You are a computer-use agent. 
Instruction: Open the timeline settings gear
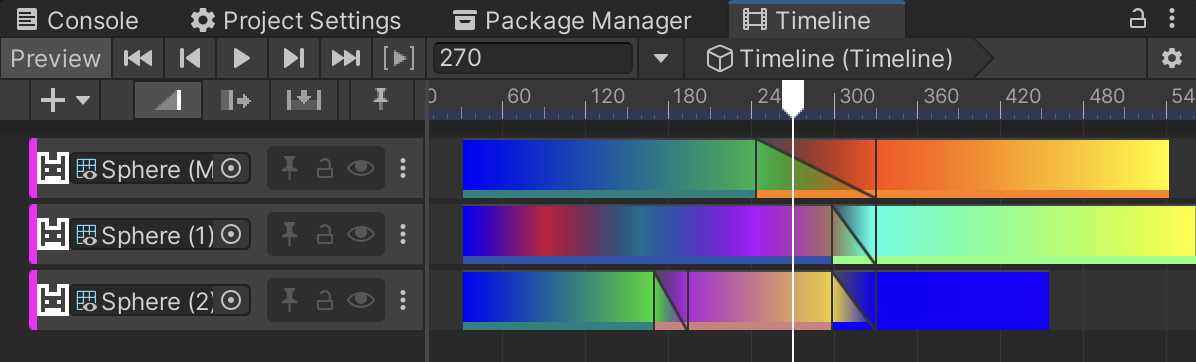(1172, 58)
